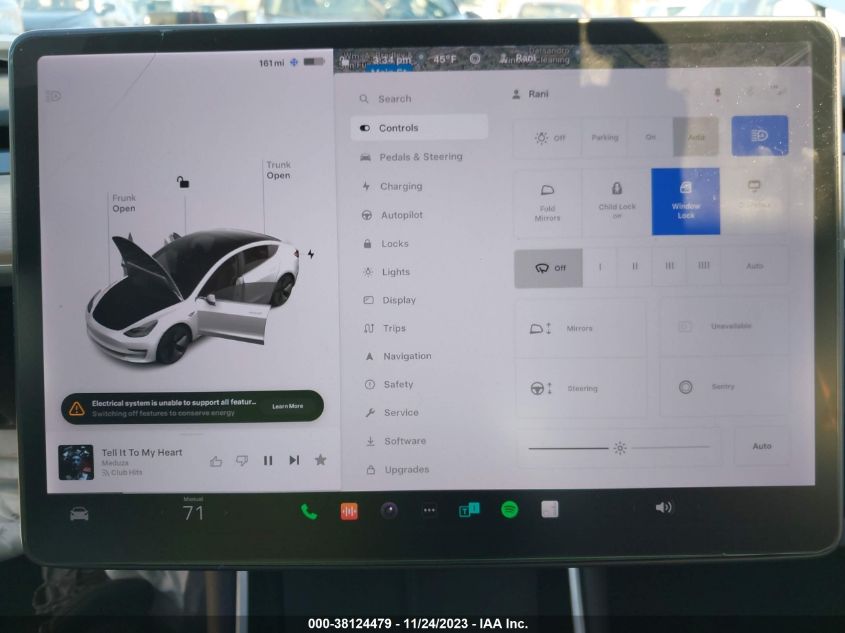This screenshot has height=633, width=845.
Task: Open Software menu
Action: pyautogui.click(x=396, y=441)
